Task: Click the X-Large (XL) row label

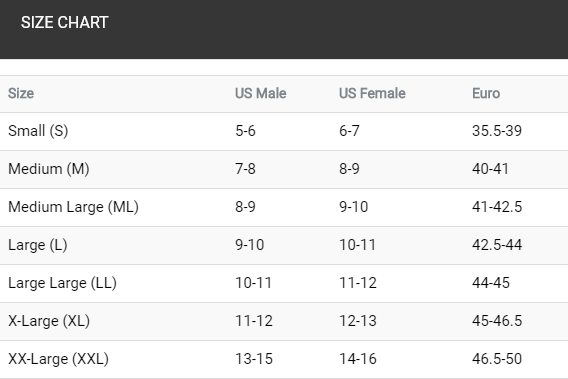Action: coord(49,321)
